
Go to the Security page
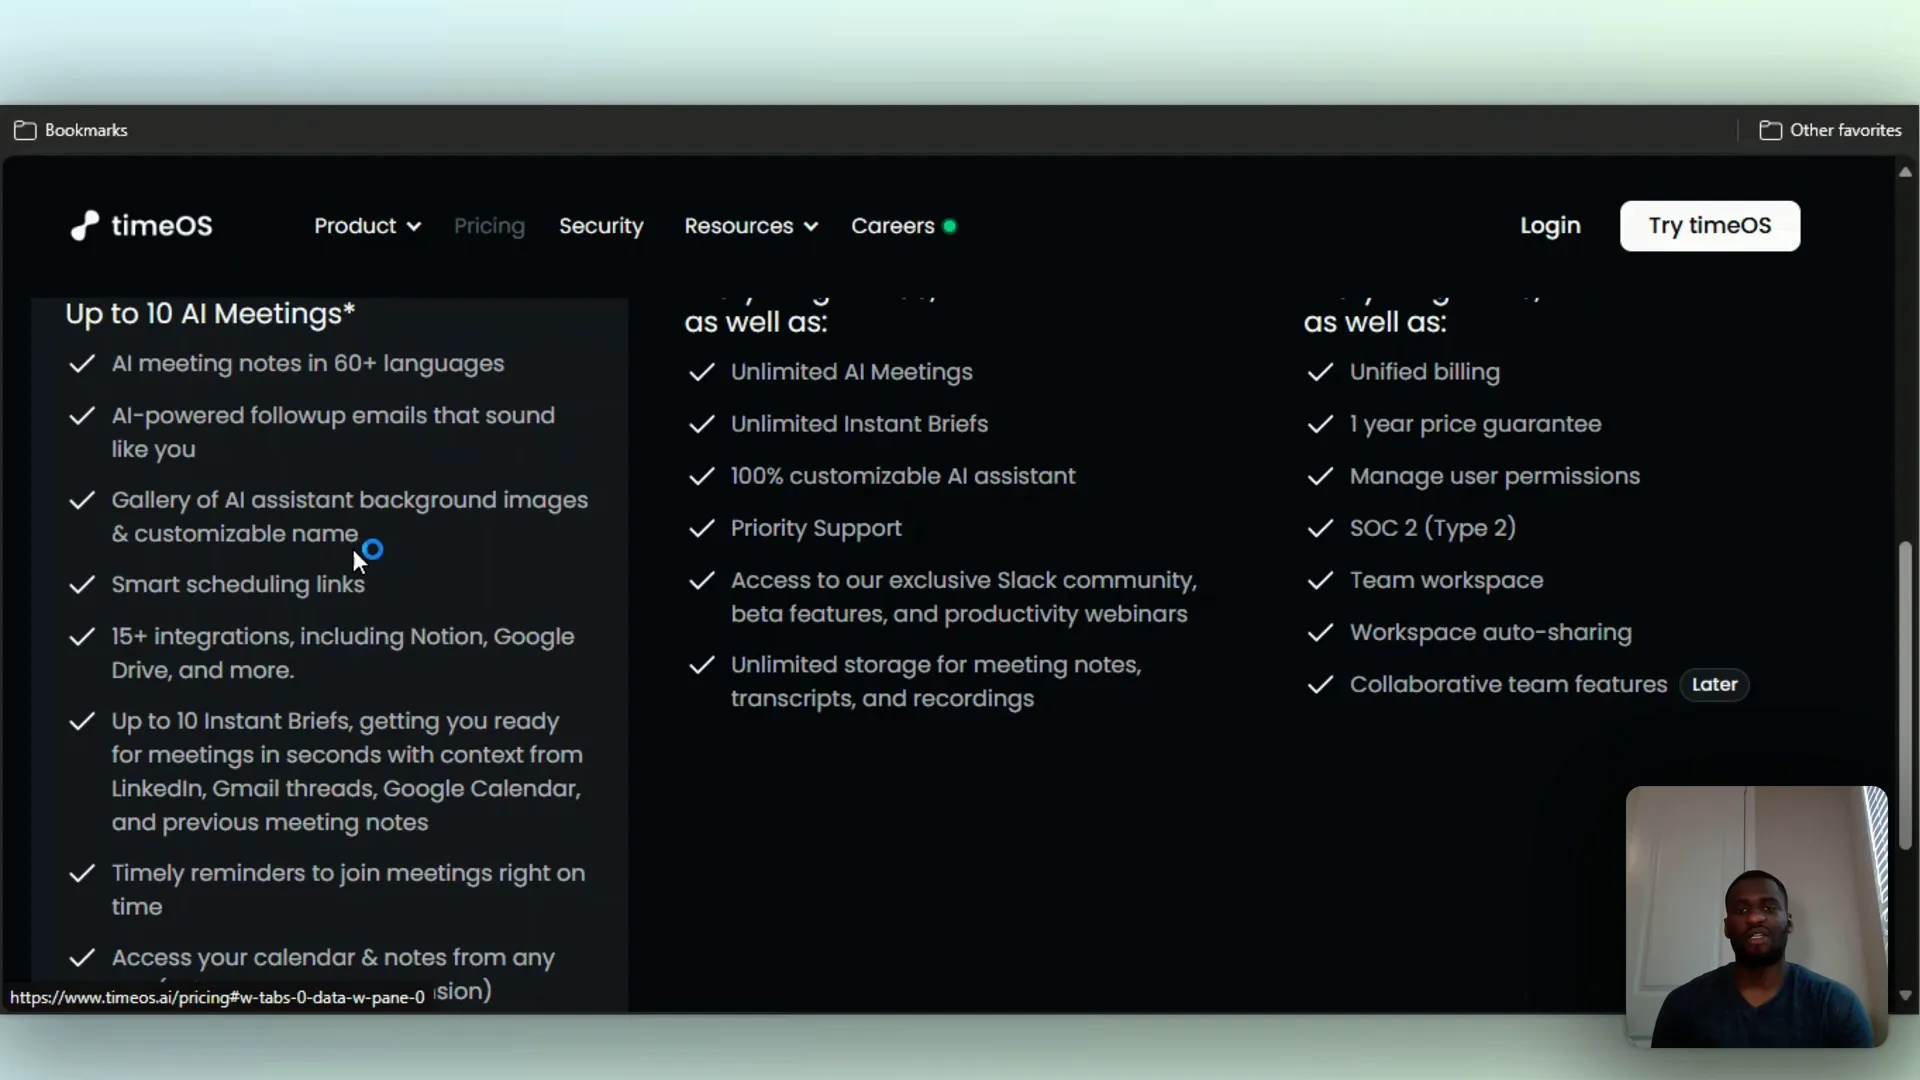601,226
